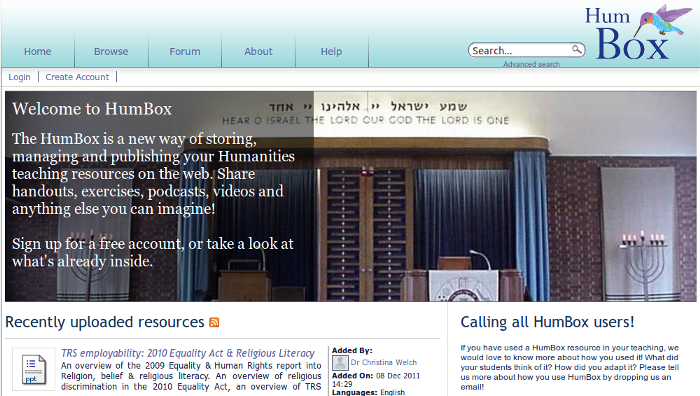Click the HumBox hummingbird logo
The height and width of the screenshot is (396, 700).
pyautogui.click(x=638, y=32)
